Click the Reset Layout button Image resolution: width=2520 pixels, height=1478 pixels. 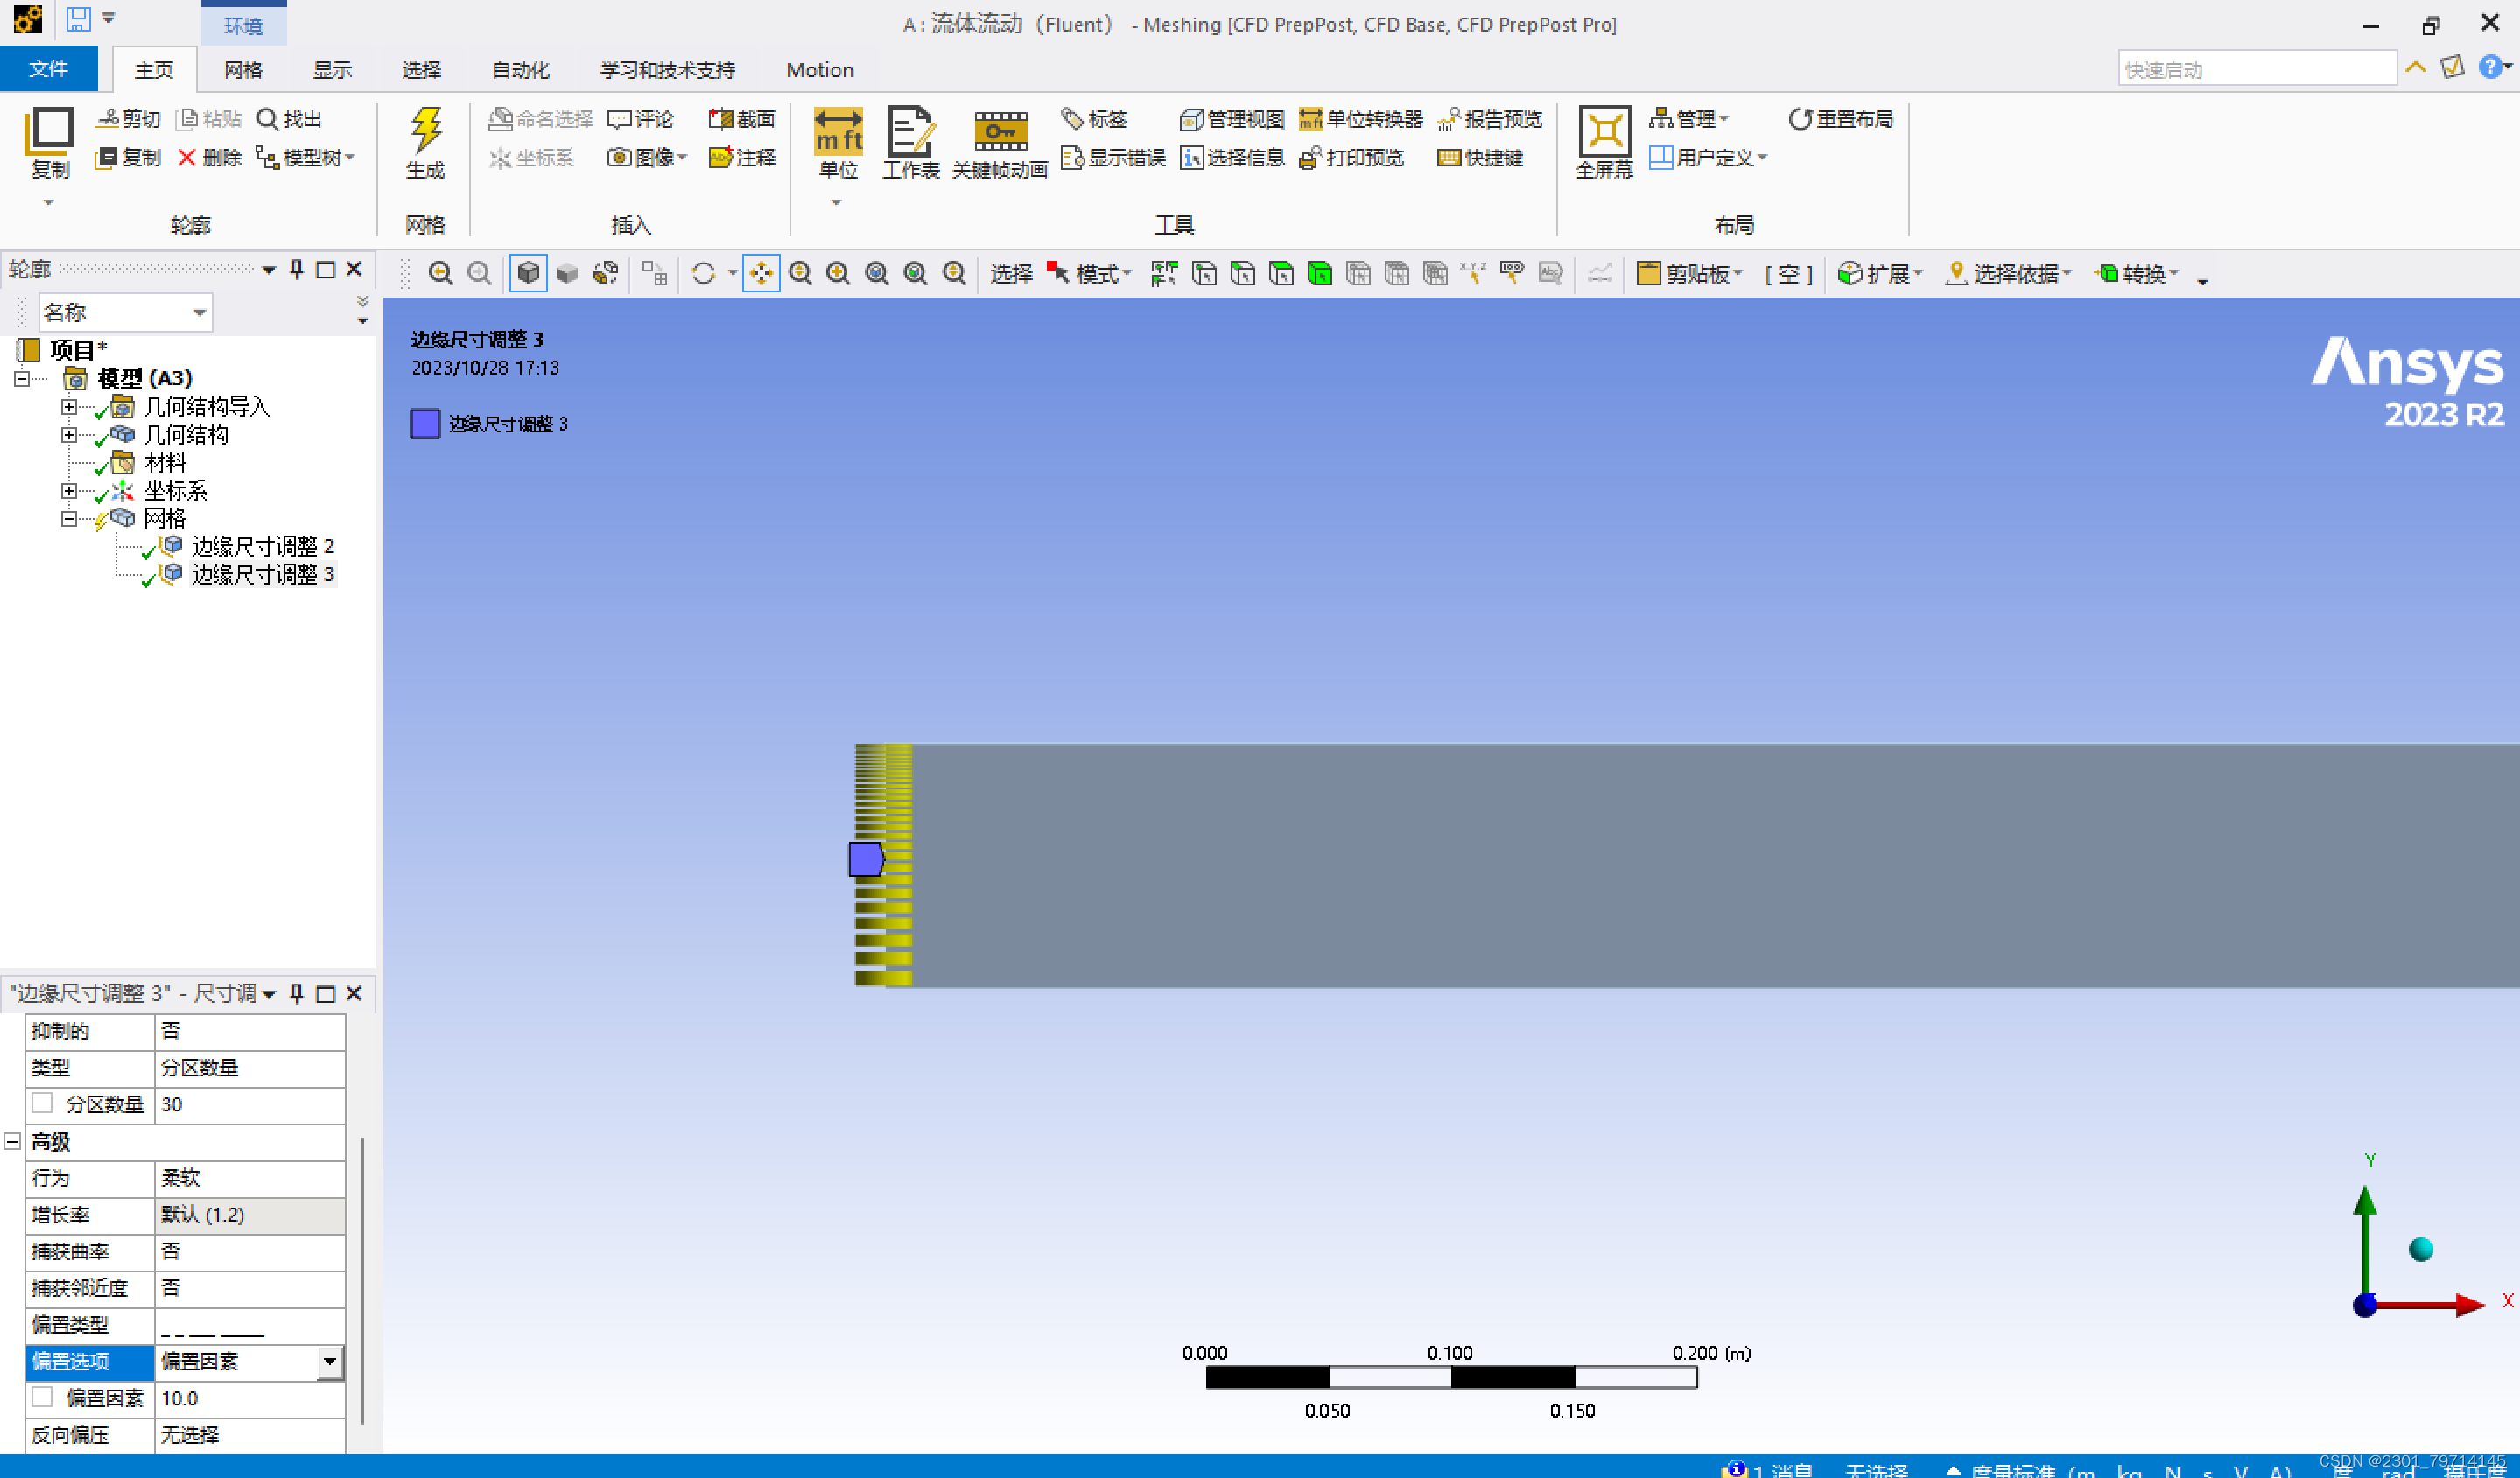(x=1840, y=119)
